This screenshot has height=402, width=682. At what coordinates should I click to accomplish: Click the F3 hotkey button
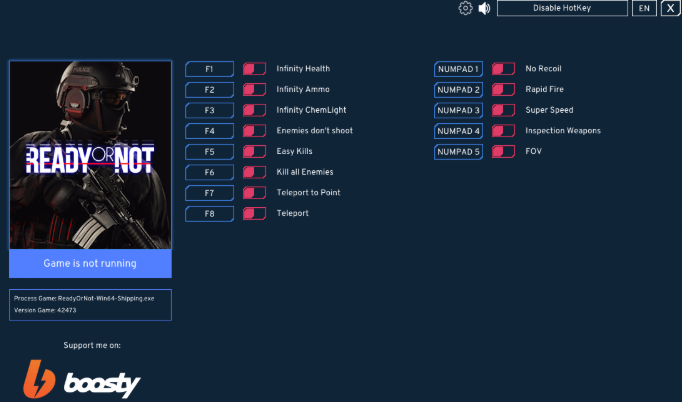[x=209, y=111]
